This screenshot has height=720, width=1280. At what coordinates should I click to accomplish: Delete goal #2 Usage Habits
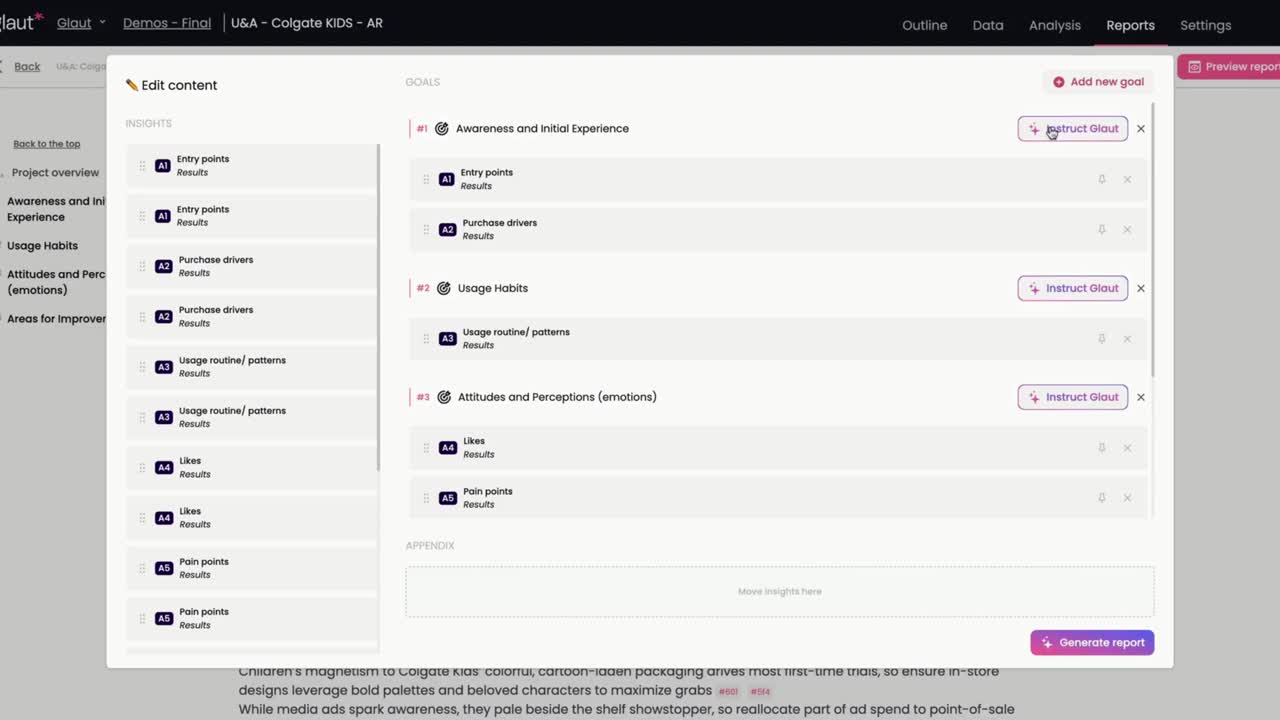(1141, 288)
